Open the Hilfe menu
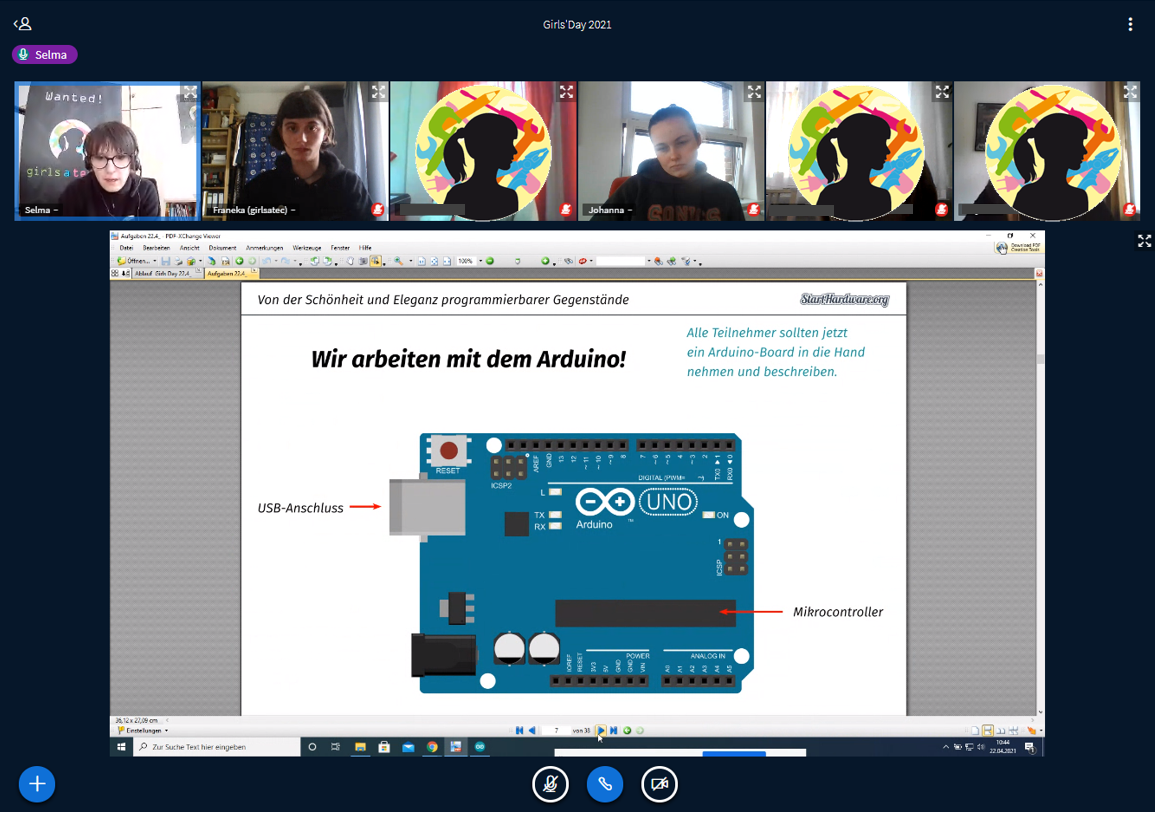This screenshot has width=1157, height=814. coord(365,248)
